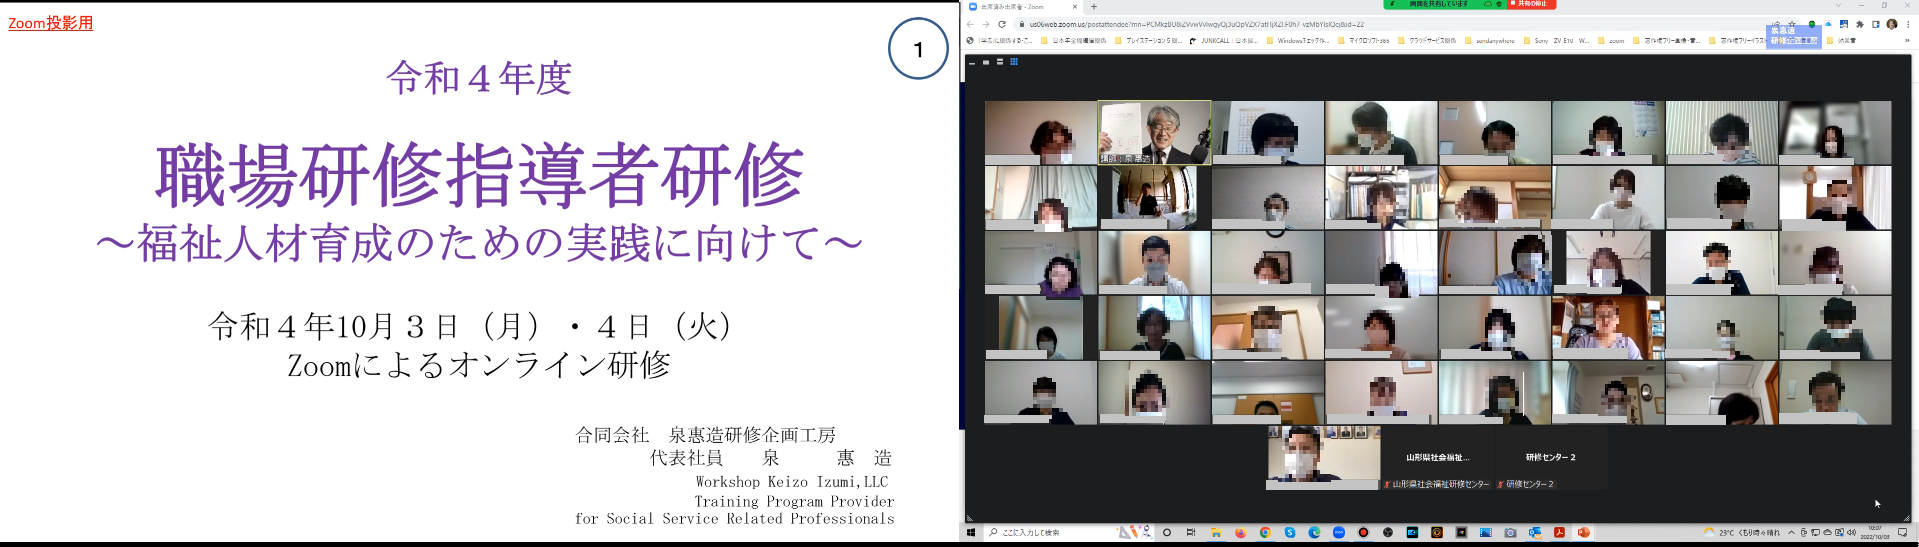The height and width of the screenshot is (547, 1919).
Task: Open File Explorer from the taskbar
Action: 1216,532
